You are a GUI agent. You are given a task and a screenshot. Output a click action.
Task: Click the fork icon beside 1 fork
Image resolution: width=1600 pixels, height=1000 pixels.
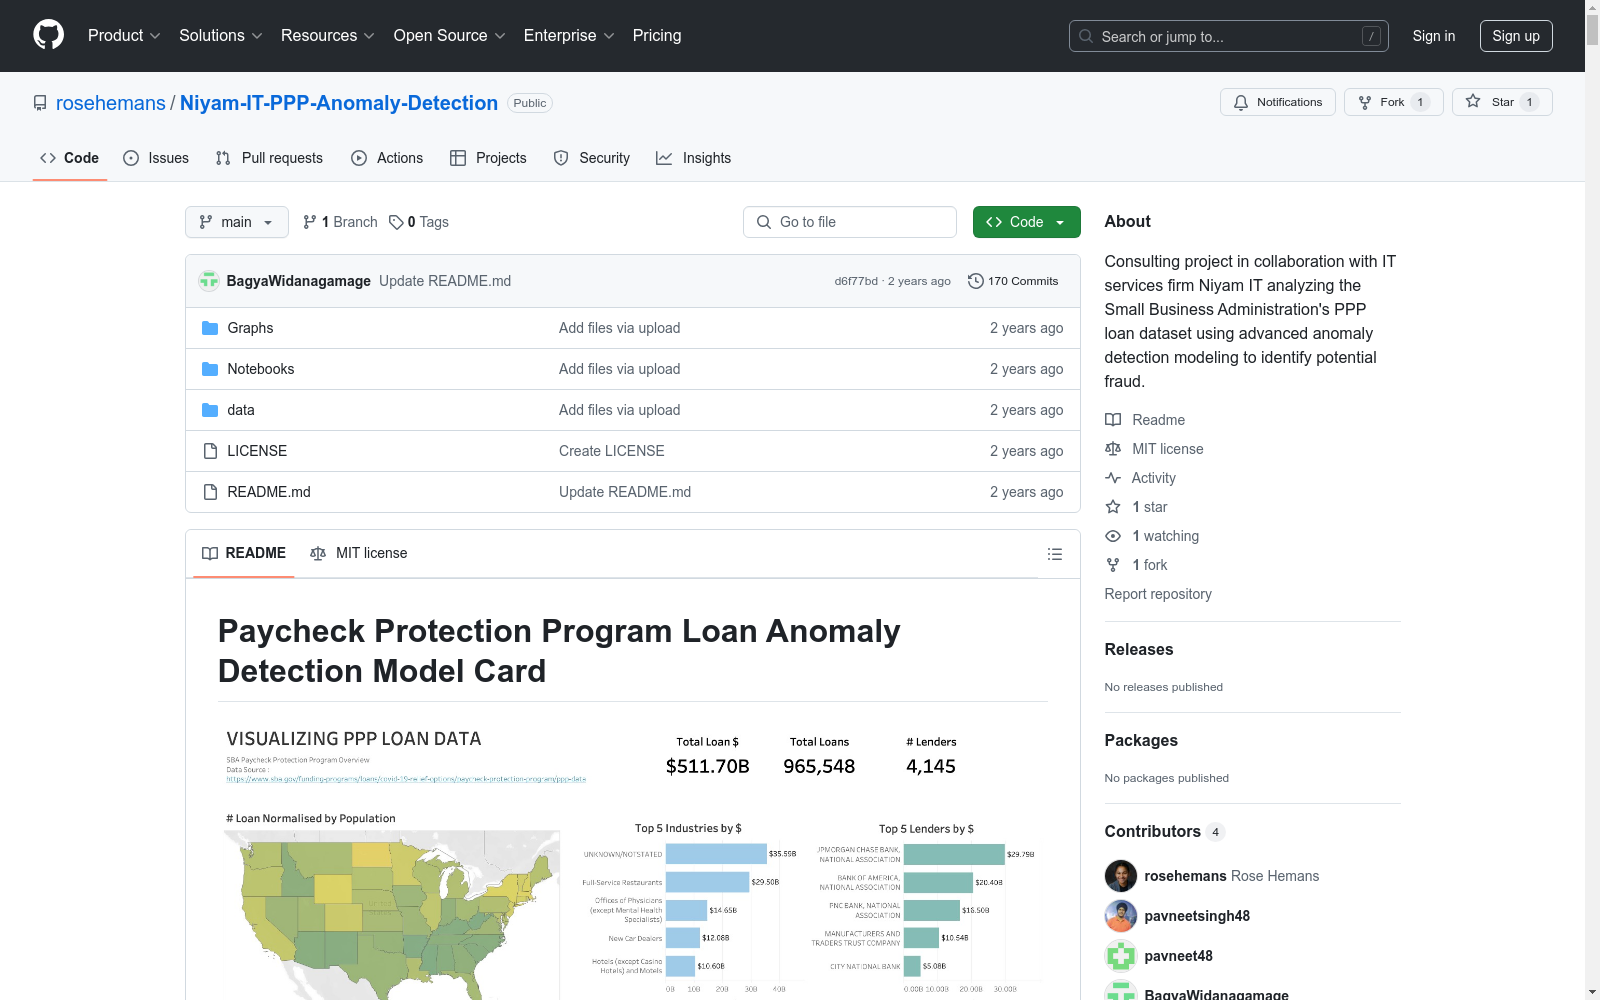click(x=1113, y=565)
